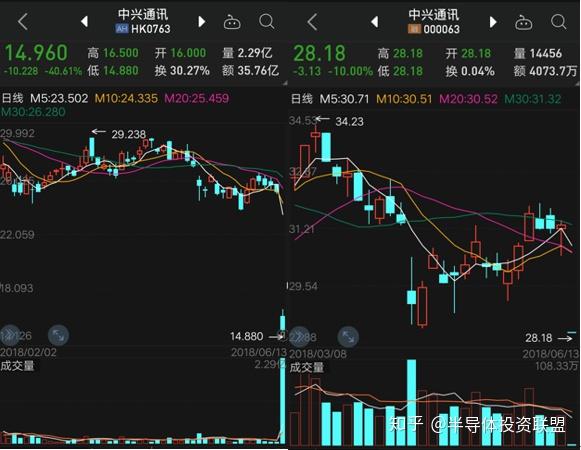This screenshot has width=581, height=450.
Task: Open search in the right 000063 panel
Action: pyautogui.click(x=558, y=22)
